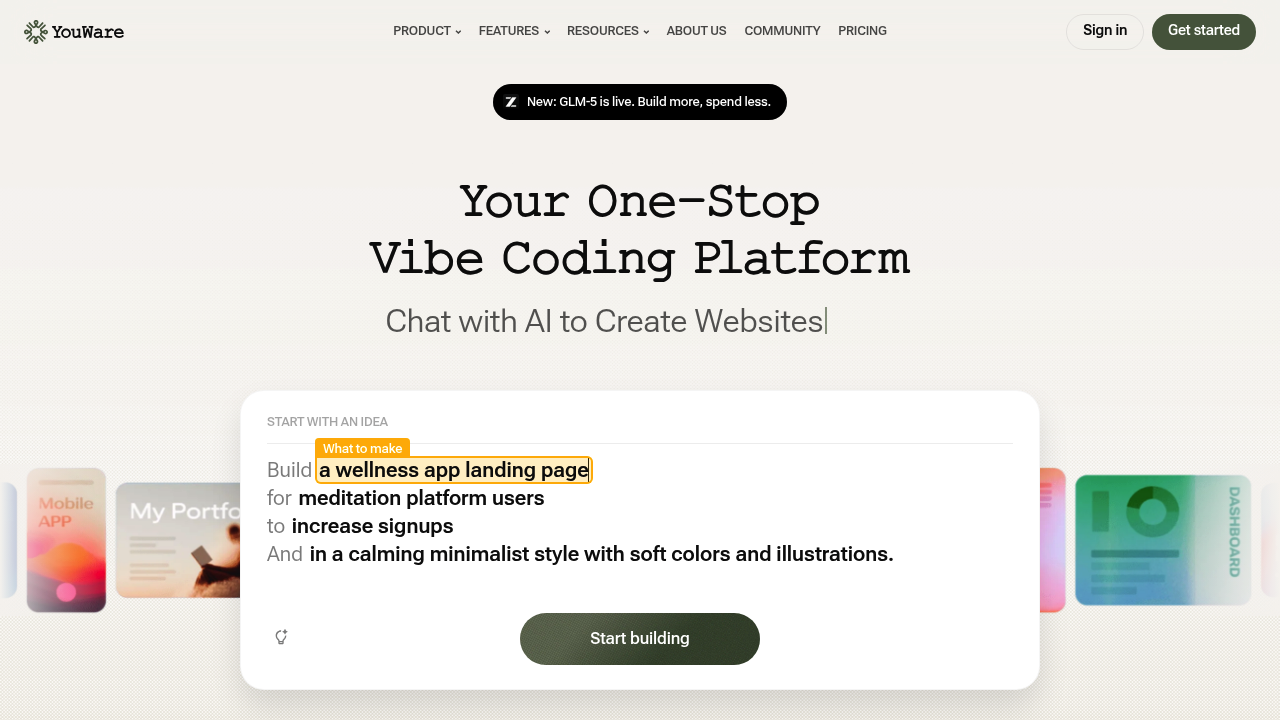
Task: Go to the ABOUT US page
Action: click(x=696, y=31)
